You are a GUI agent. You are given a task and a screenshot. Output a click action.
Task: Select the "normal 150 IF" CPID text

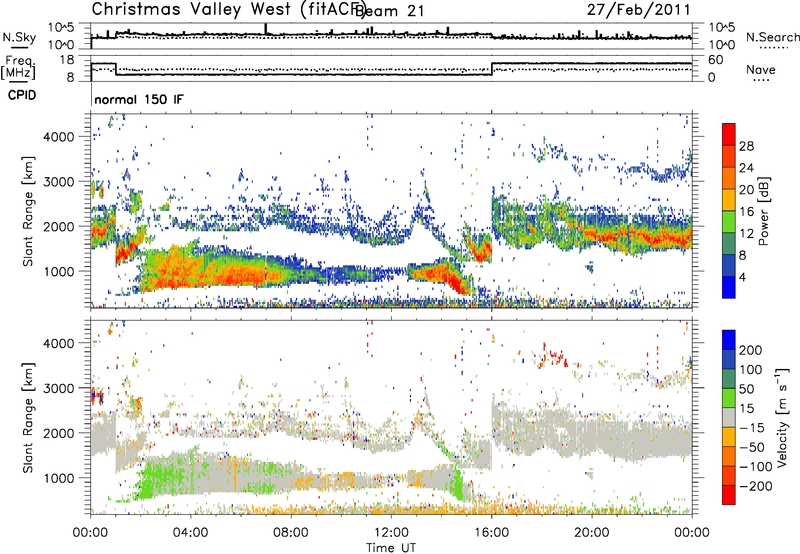[x=138, y=99]
